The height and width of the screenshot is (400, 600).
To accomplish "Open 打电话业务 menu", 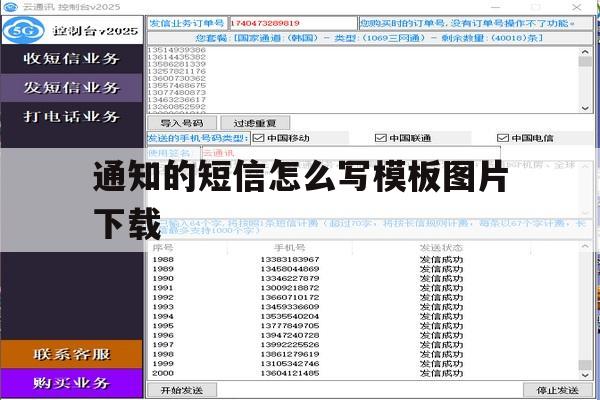I will (72, 116).
